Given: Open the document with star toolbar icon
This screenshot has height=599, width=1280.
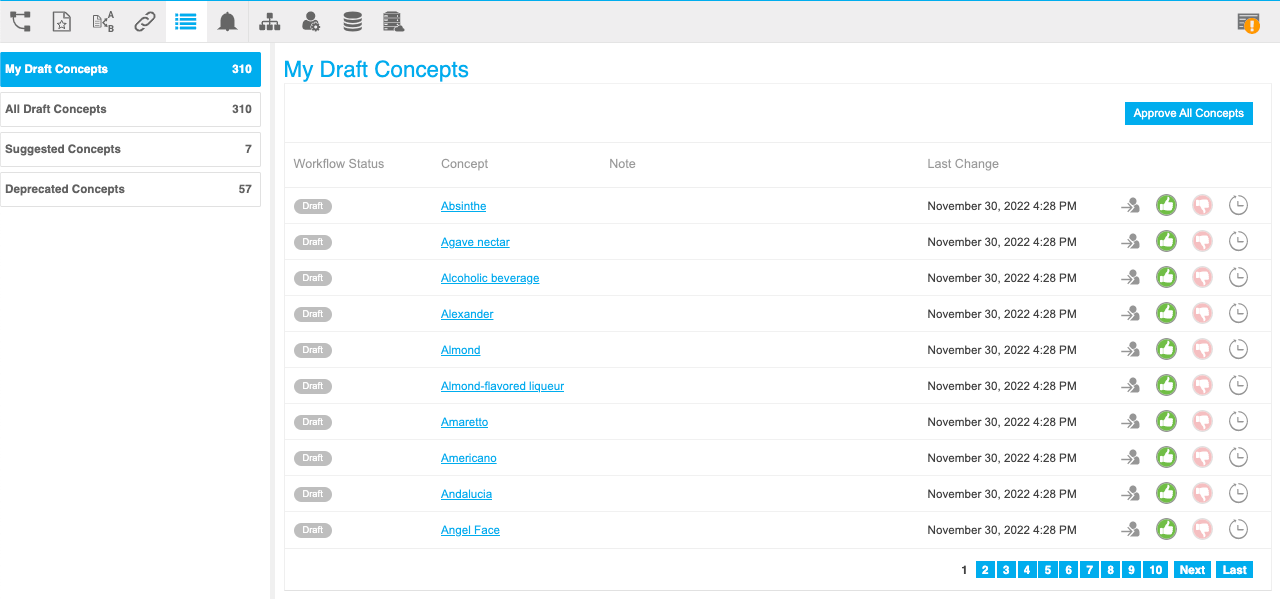Looking at the screenshot, I should (61, 20).
